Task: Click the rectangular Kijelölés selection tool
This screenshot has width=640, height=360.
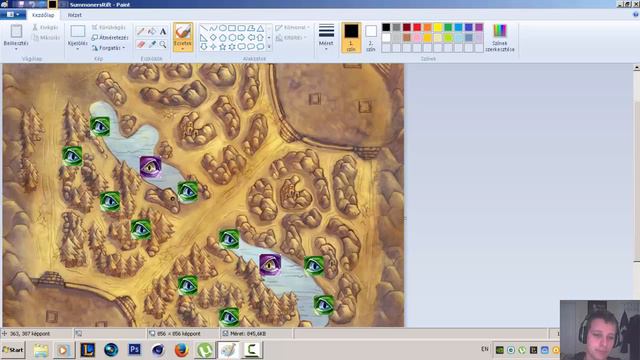Action: tap(78, 31)
